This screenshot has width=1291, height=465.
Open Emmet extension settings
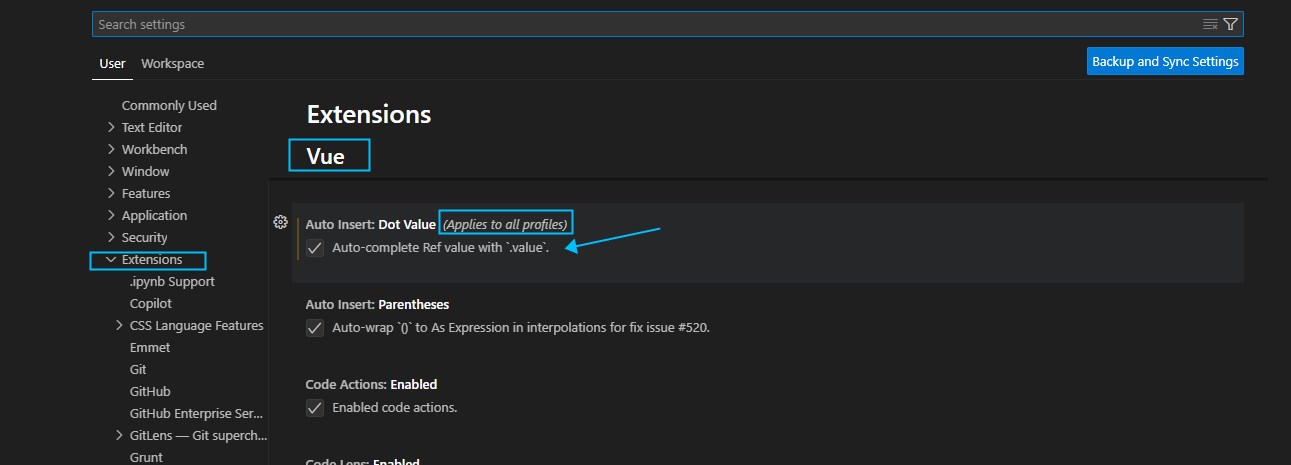click(150, 348)
